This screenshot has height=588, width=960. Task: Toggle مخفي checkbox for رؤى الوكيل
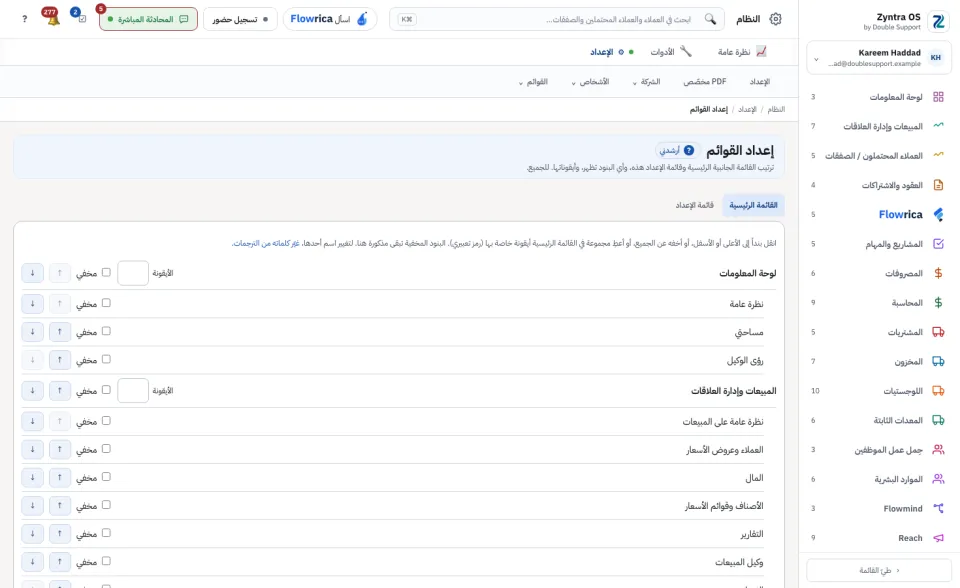106,360
